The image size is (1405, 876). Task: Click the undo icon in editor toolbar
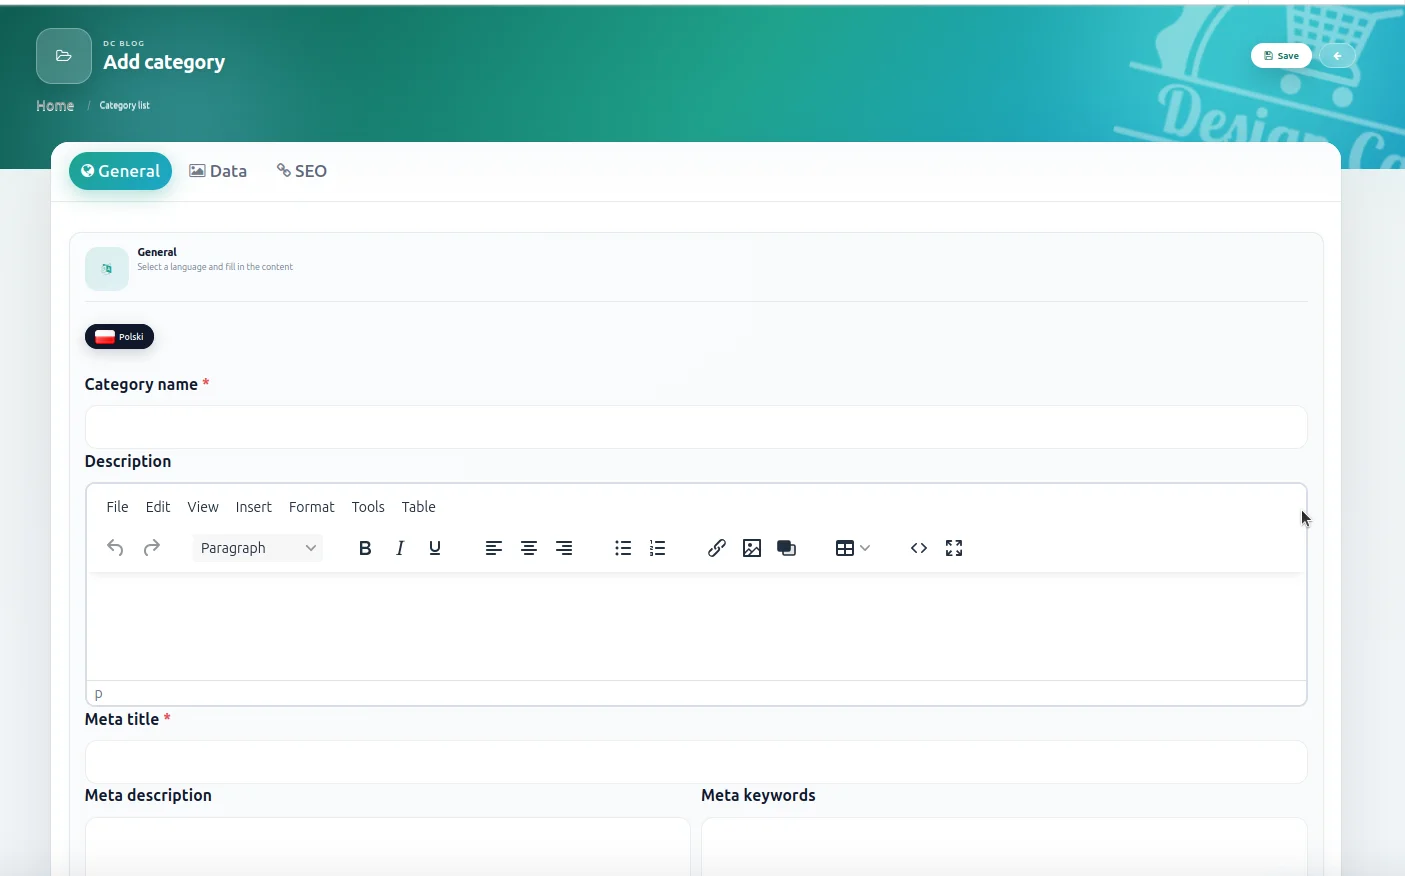click(115, 548)
